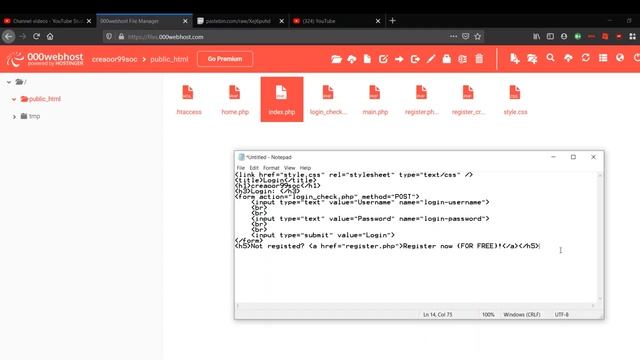Click the plain file icon in the red toolbar
640x360 pixels.
click(x=367, y=59)
